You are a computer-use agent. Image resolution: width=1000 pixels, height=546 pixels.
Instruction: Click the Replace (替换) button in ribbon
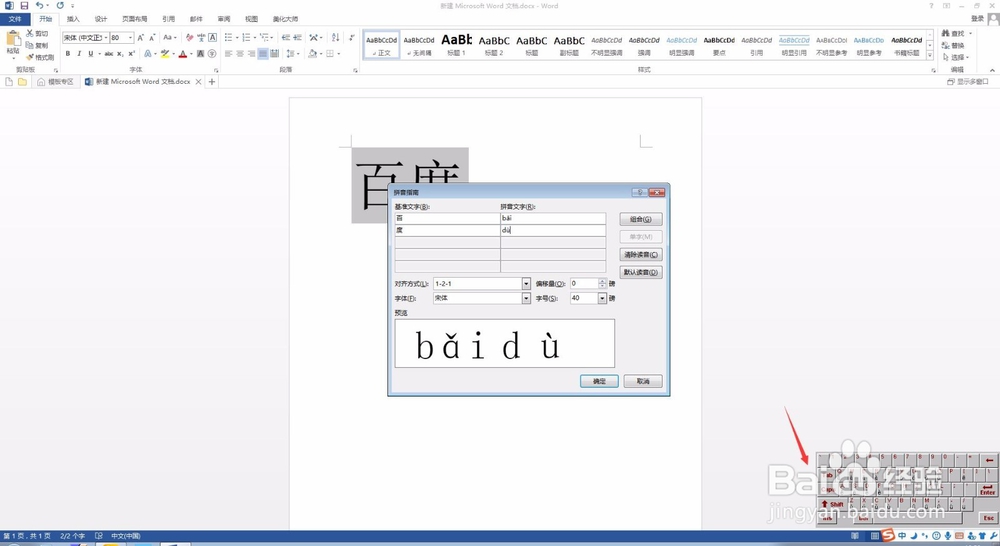953,45
